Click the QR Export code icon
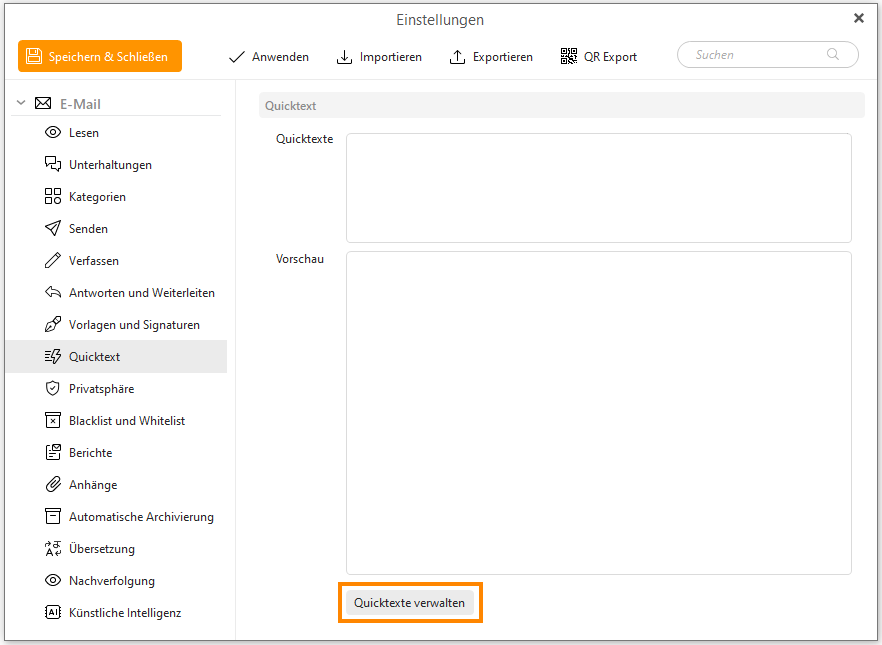Screen dimensions: 882x645 [x=569, y=57]
